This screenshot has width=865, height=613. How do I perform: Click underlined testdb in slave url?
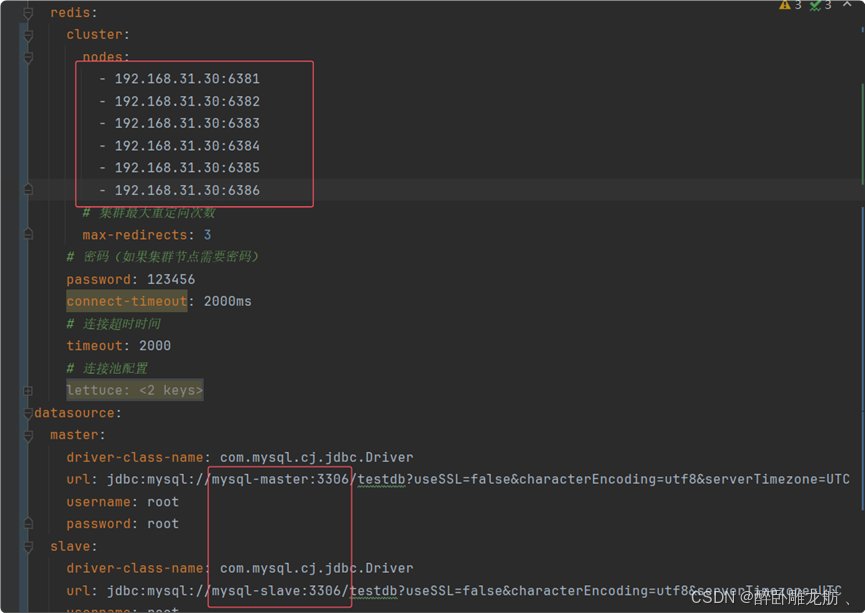pyautogui.click(x=373, y=591)
